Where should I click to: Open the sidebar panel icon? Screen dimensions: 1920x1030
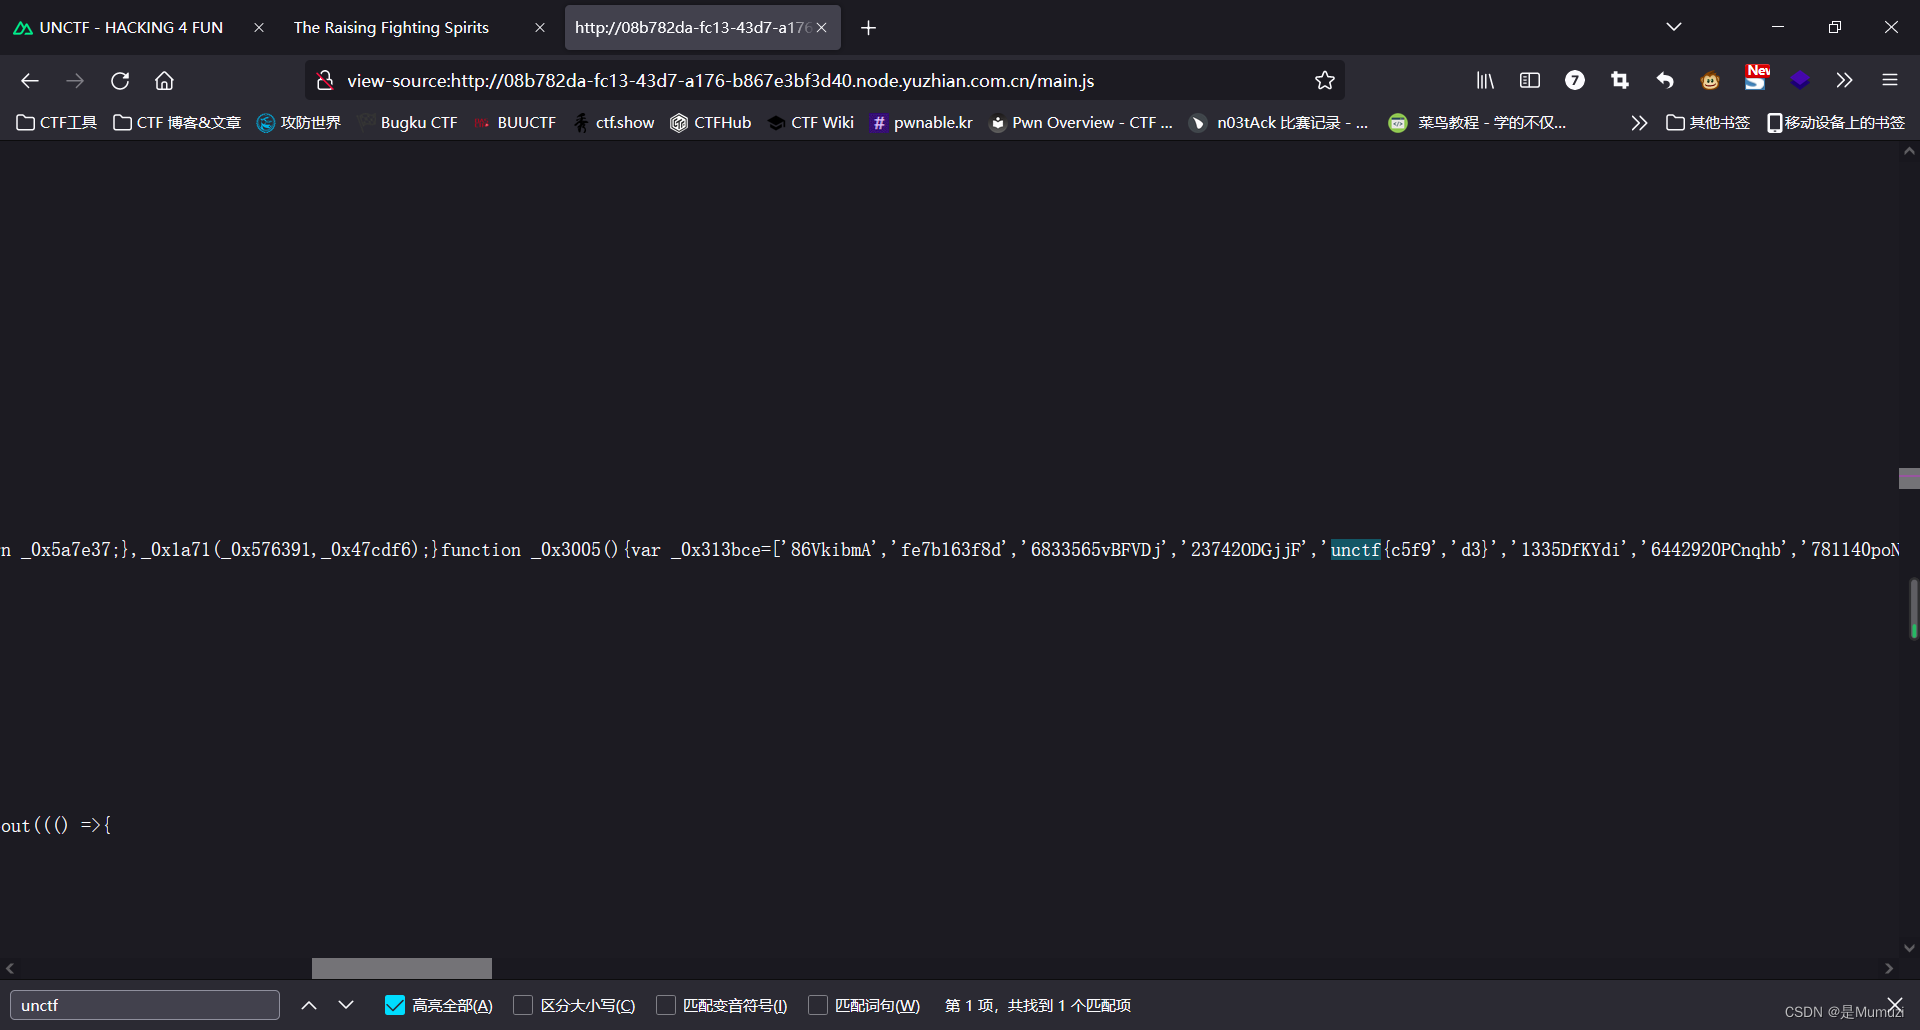coord(1529,80)
